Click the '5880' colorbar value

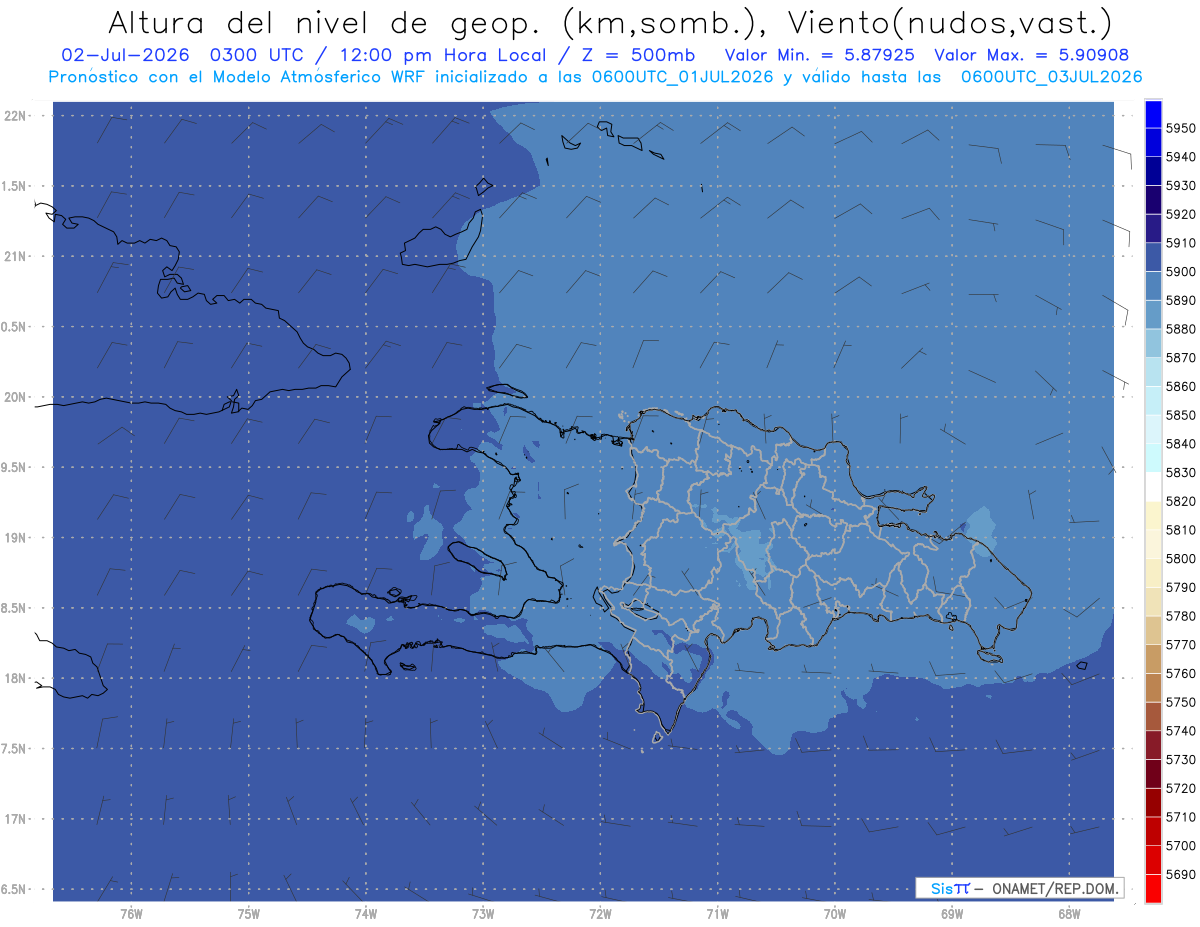[x=1181, y=329]
